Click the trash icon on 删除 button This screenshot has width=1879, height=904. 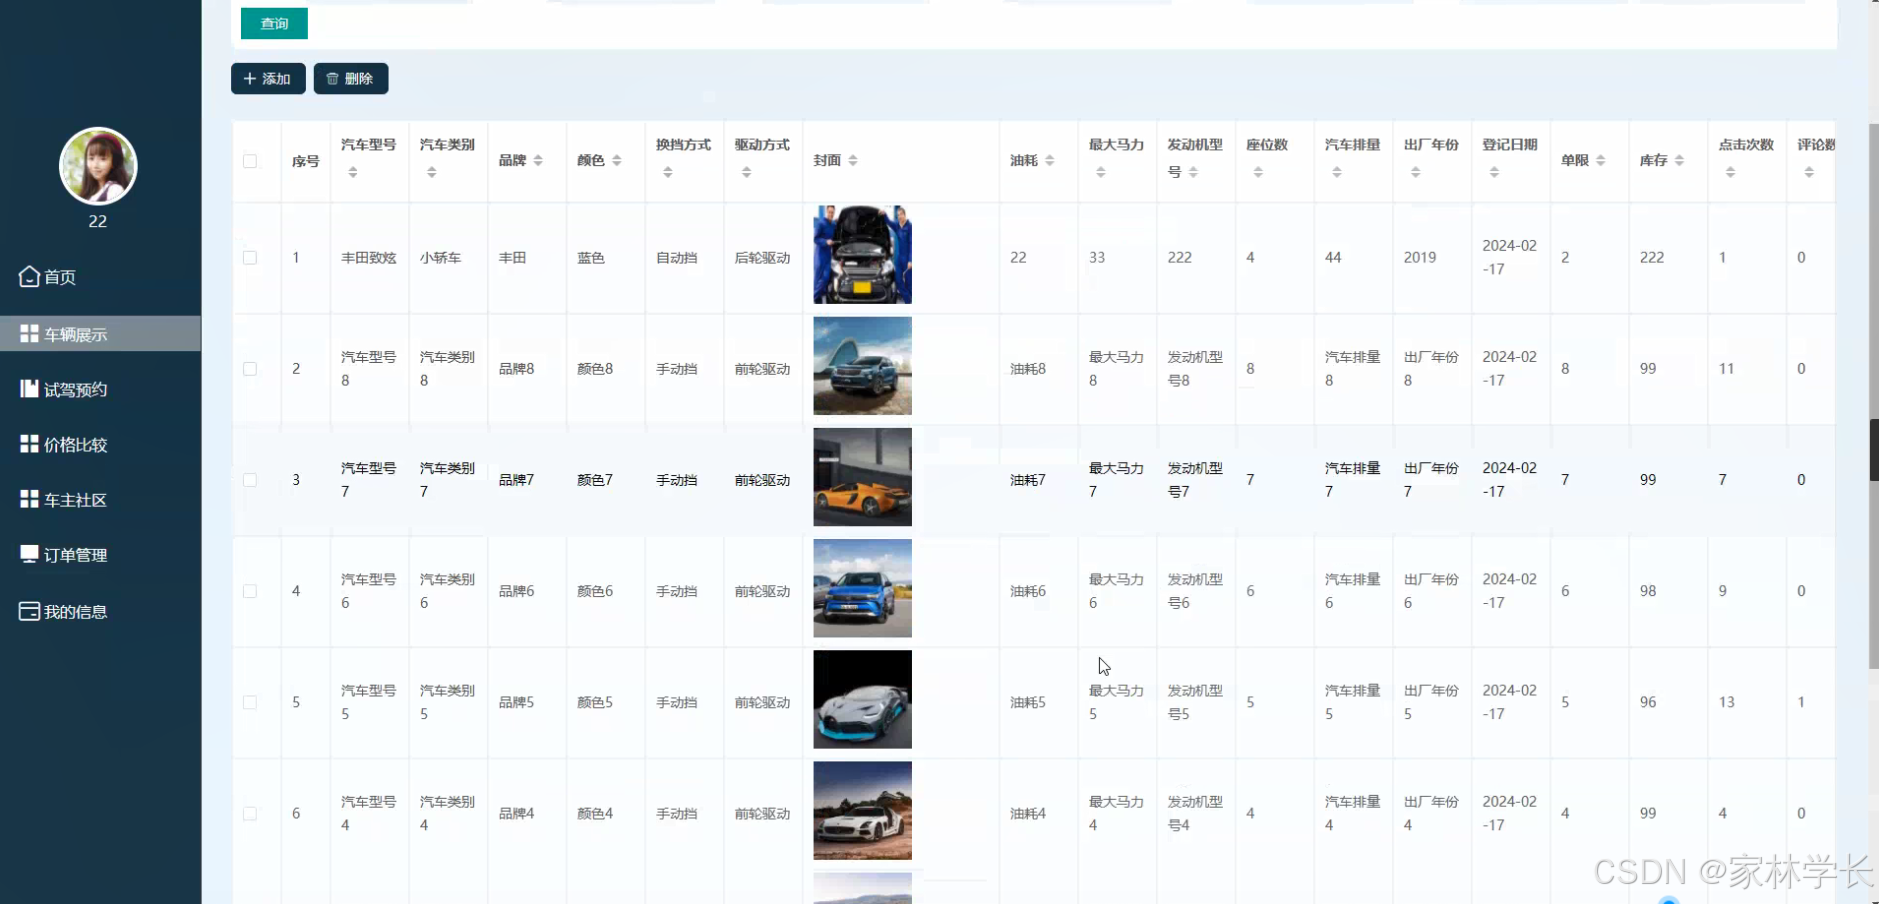[x=333, y=78]
